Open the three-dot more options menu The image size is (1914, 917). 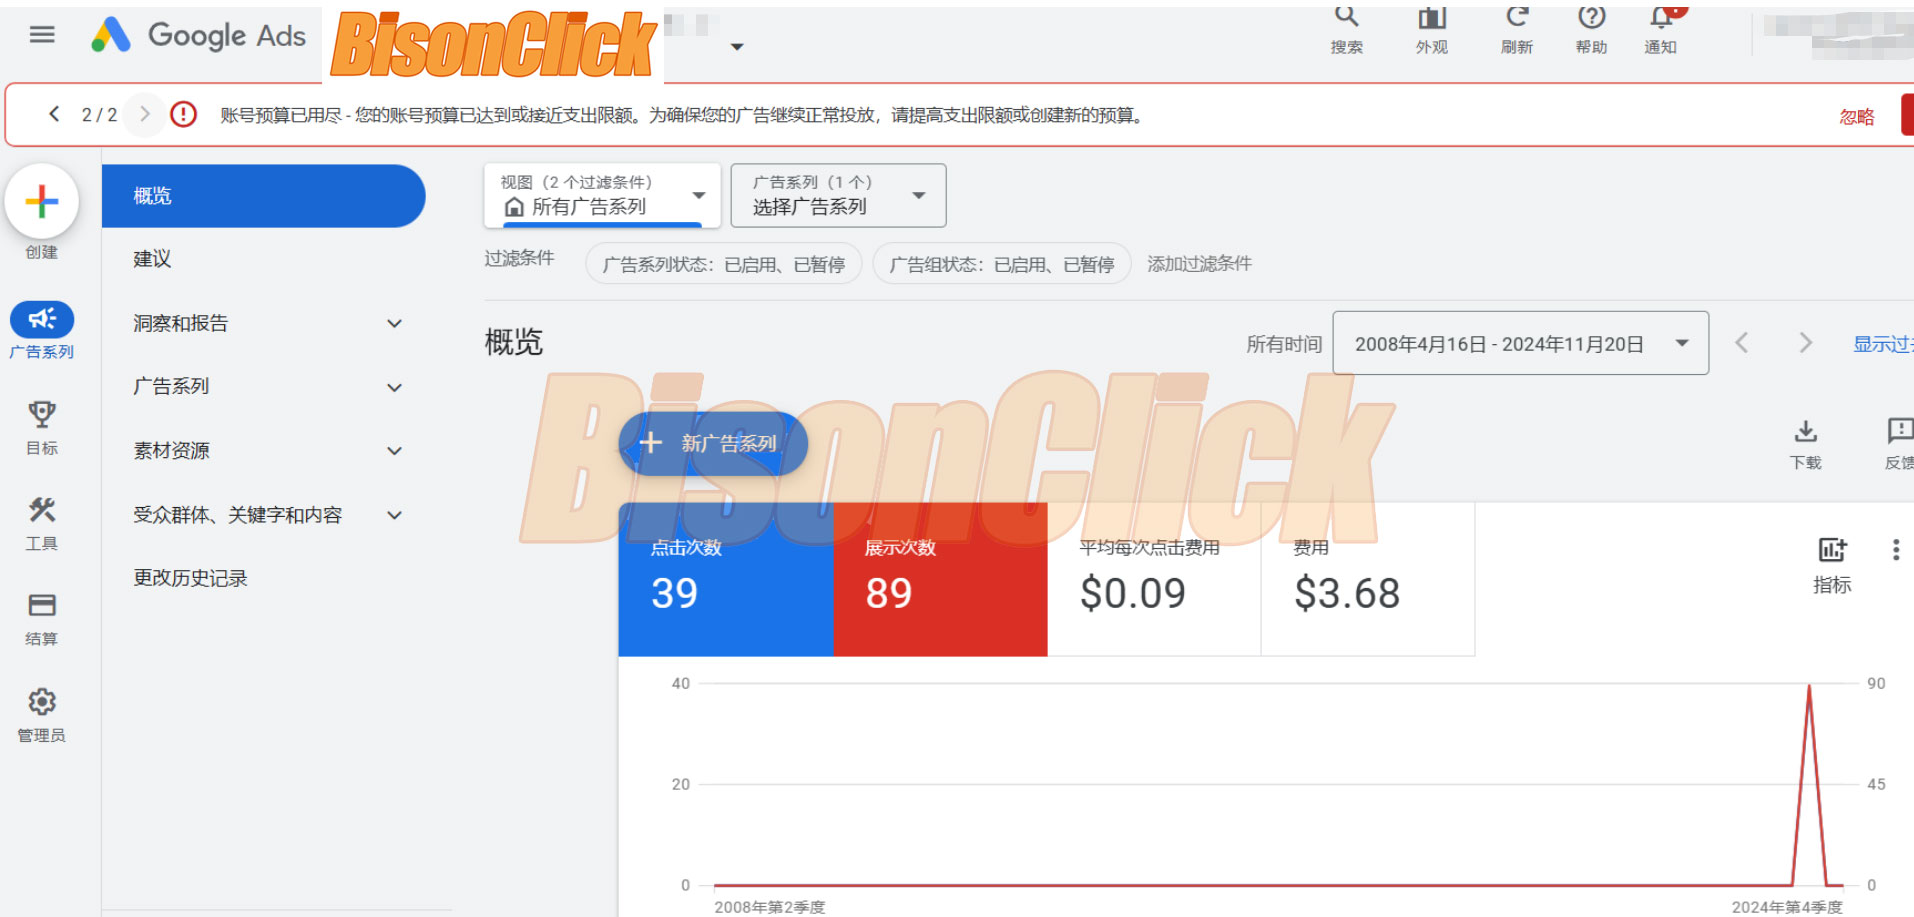coord(1896,549)
